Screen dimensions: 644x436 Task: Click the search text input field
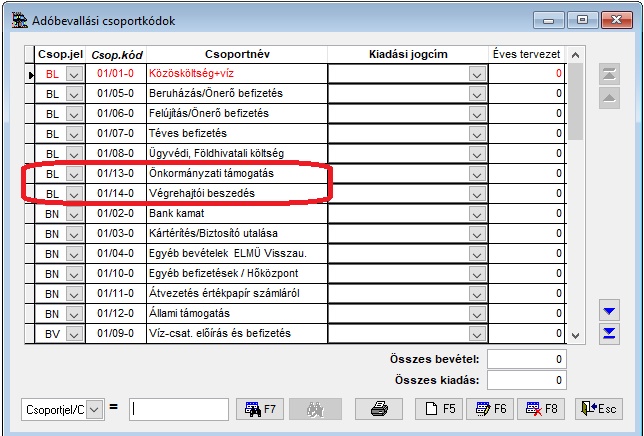point(179,408)
